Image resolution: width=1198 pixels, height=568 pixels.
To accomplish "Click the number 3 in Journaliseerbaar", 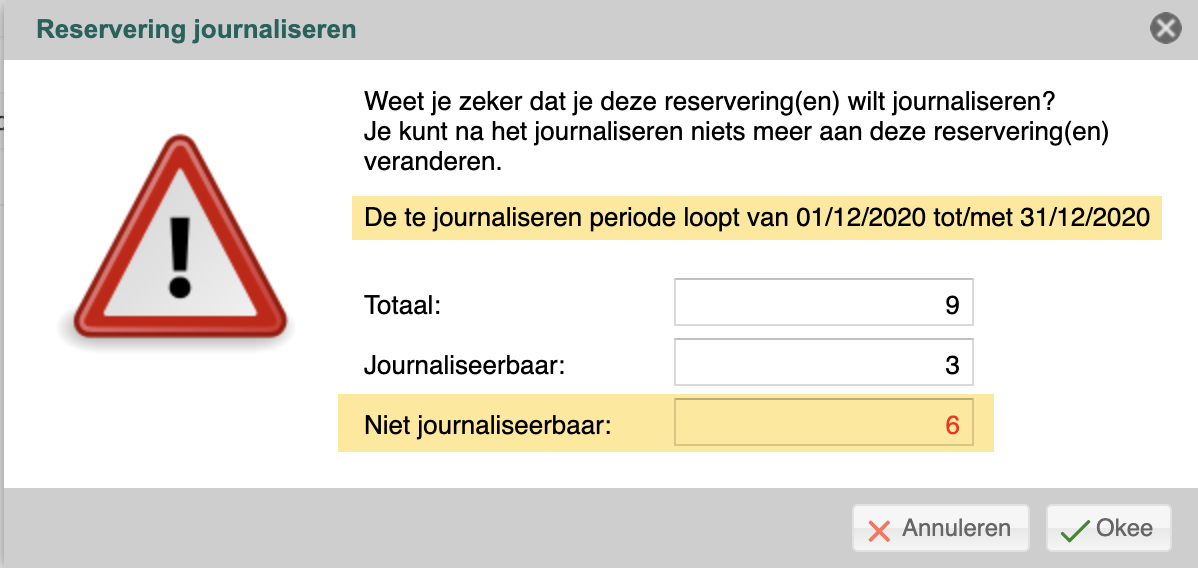I will coord(952,365).
